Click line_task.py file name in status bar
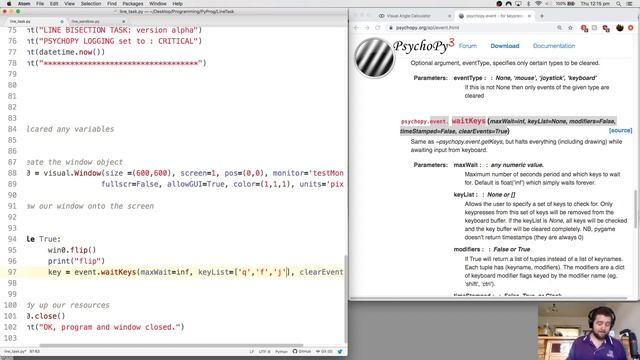The width and height of the screenshot is (640, 360). click(15, 351)
